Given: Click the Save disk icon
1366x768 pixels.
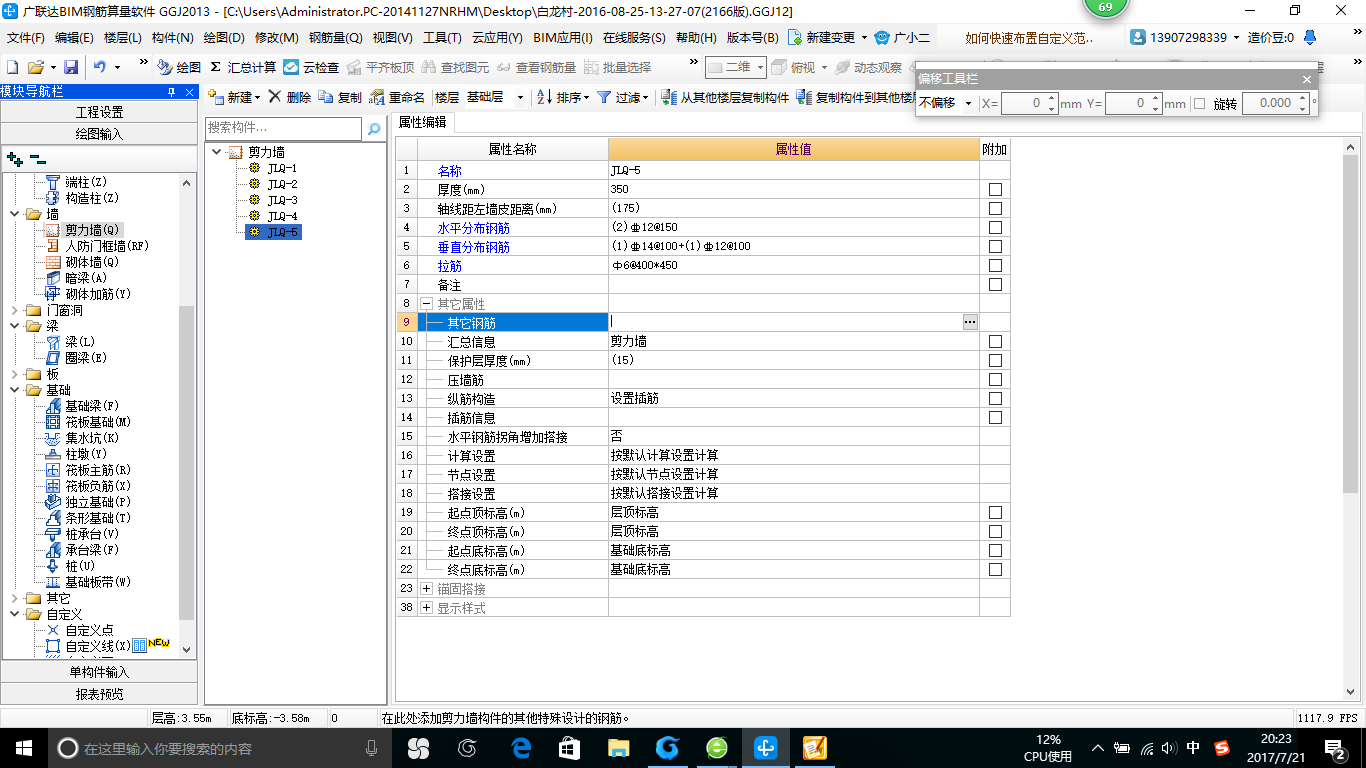Looking at the screenshot, I should [x=71, y=67].
